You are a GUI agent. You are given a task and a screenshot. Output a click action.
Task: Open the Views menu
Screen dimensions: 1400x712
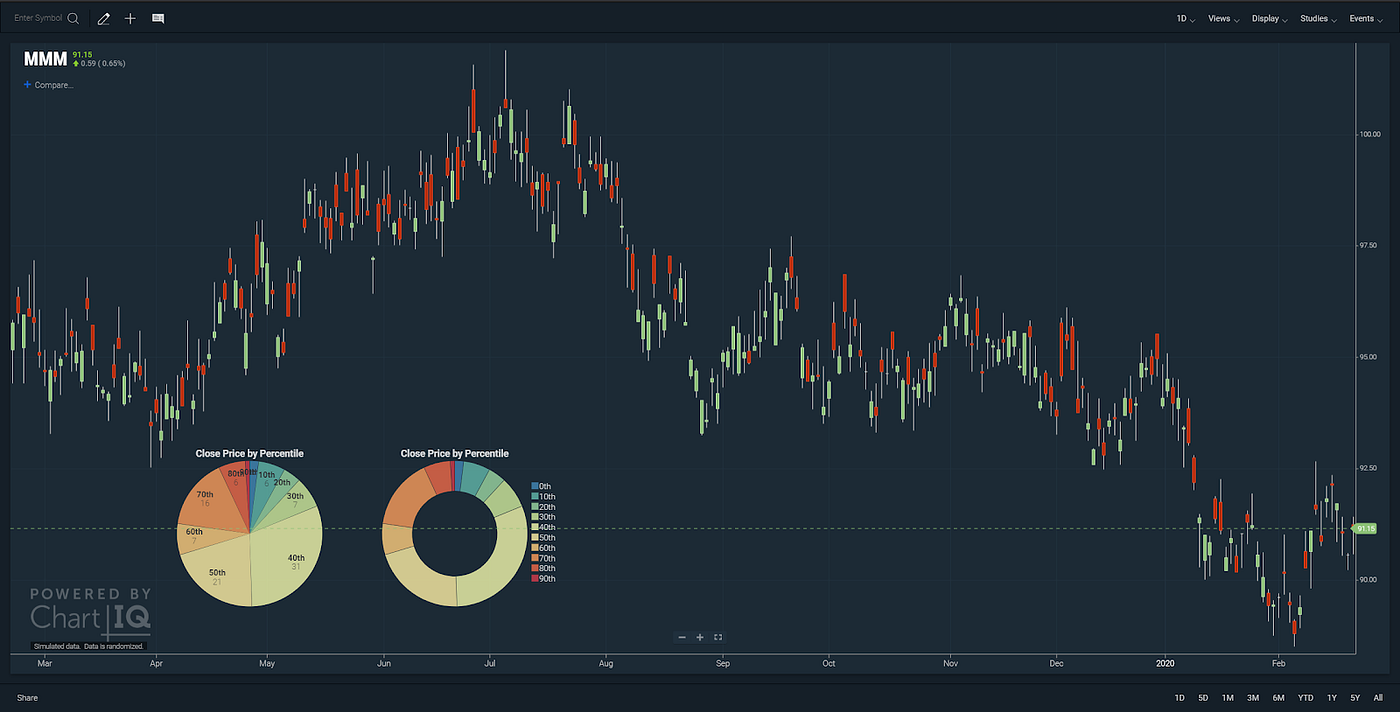[x=1222, y=18]
